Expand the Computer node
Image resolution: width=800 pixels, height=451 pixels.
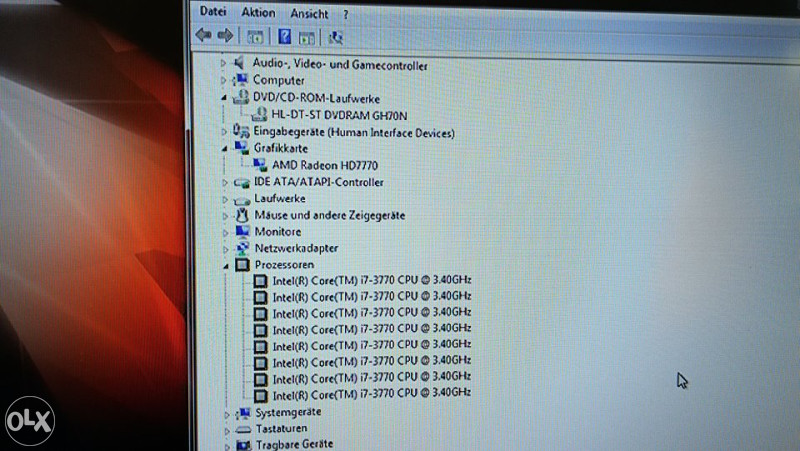(x=223, y=80)
